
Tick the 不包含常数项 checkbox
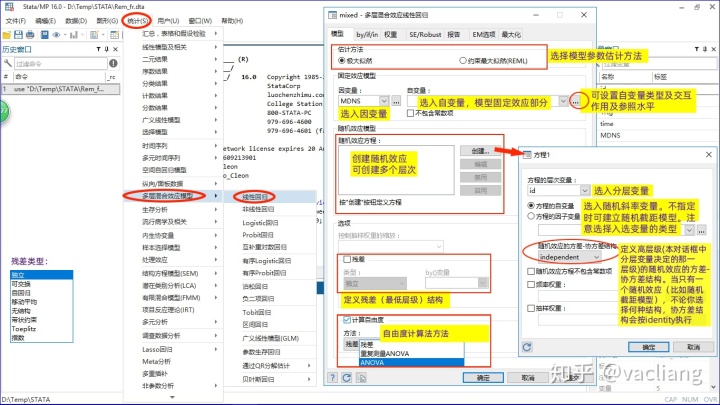click(411, 113)
